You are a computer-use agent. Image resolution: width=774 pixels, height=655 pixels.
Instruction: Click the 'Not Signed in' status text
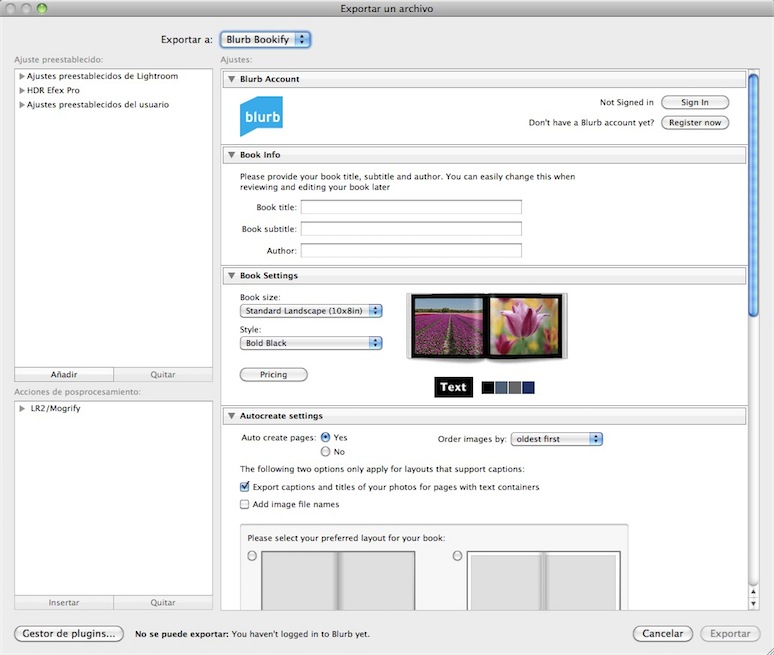[x=626, y=102]
